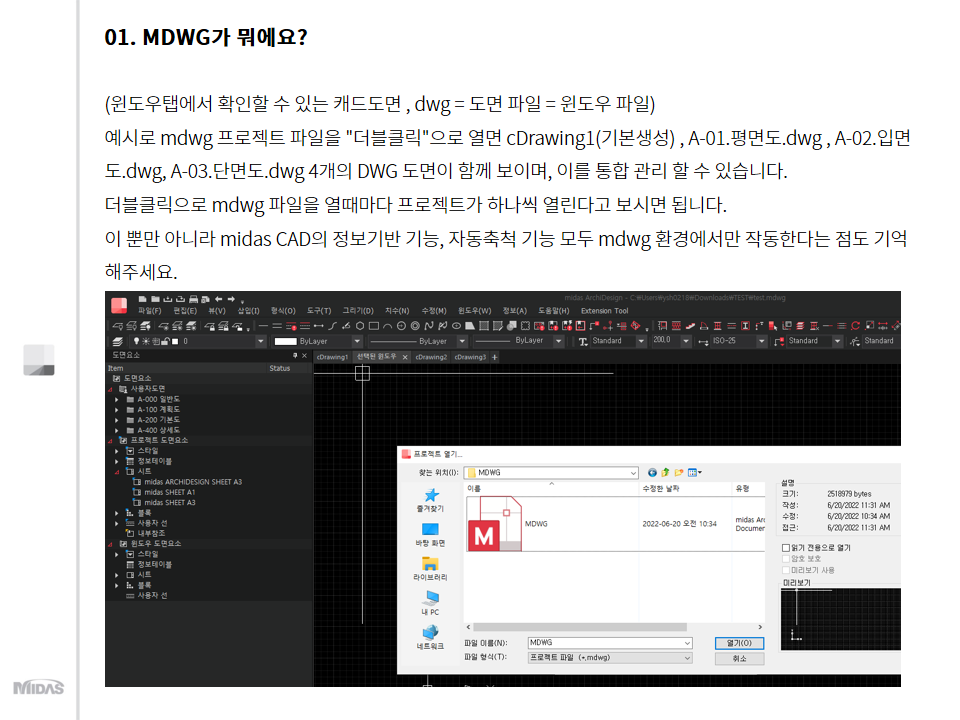Open the 그리기(D) menu
Image resolution: width=960 pixels, height=720 pixels.
[358, 311]
